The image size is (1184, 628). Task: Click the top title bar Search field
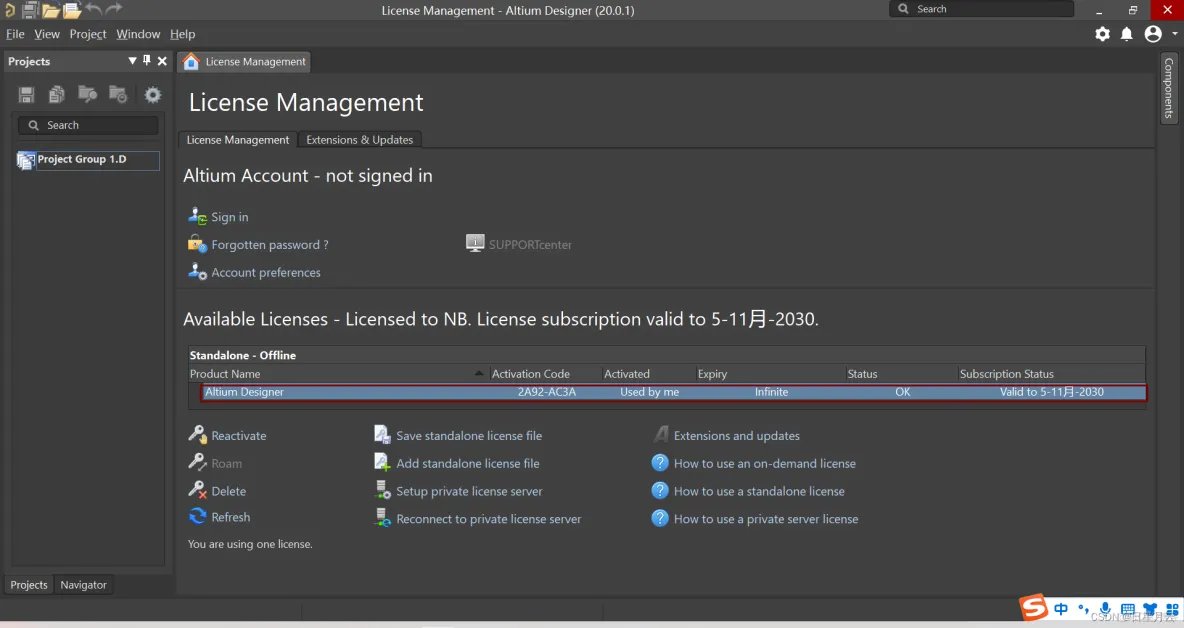(982, 9)
